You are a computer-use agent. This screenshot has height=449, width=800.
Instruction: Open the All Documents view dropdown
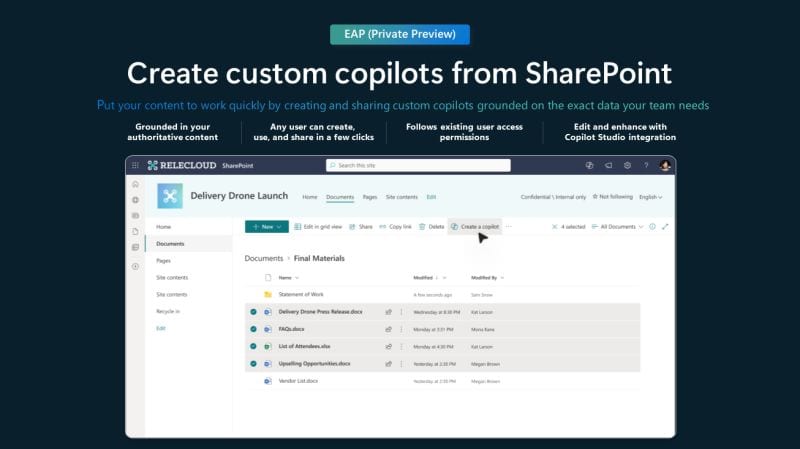click(617, 227)
